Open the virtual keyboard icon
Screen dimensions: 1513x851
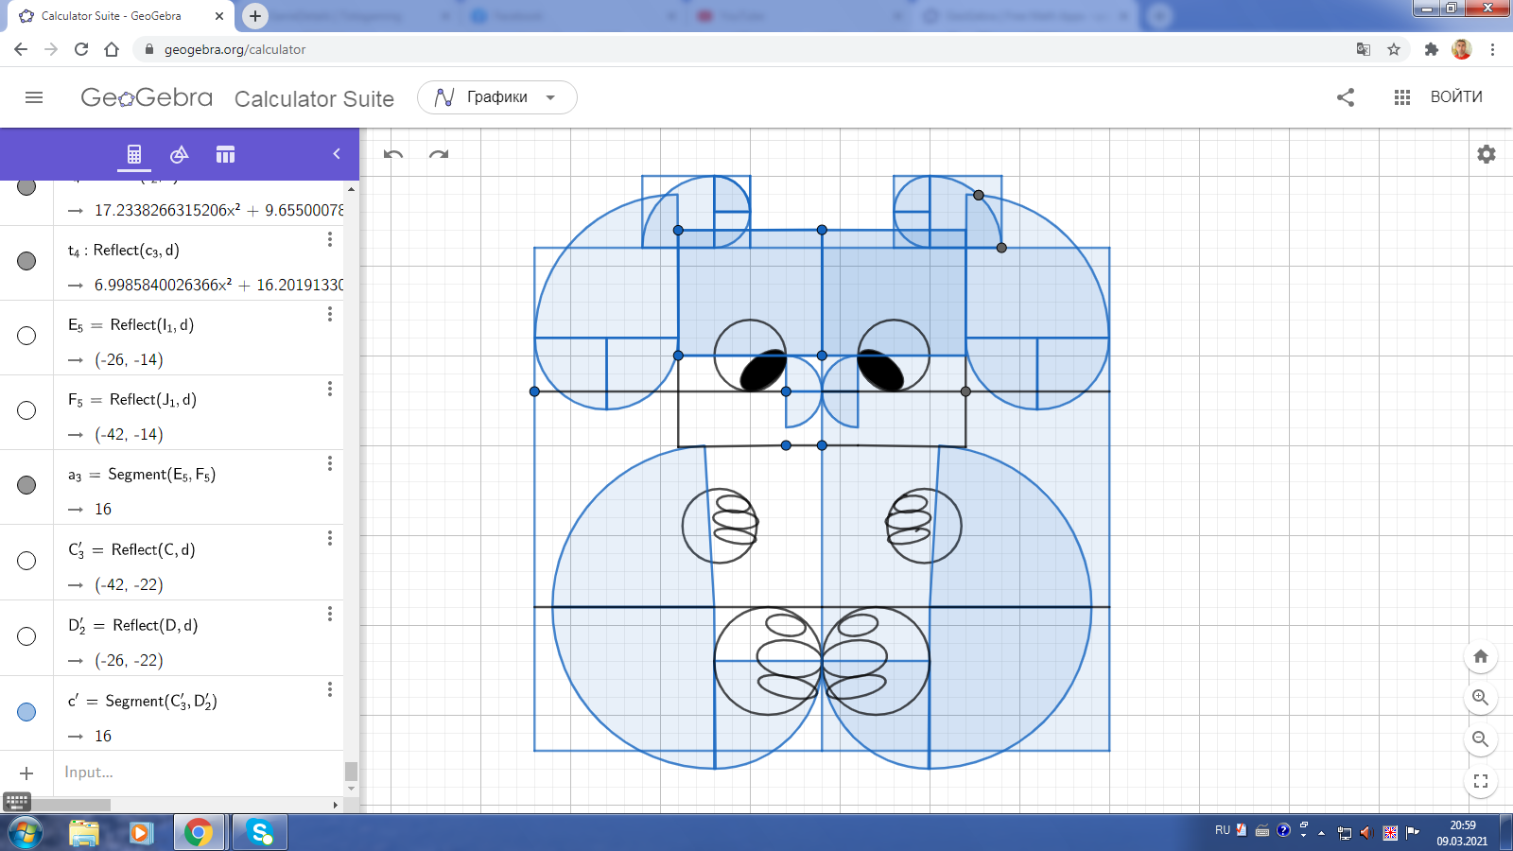click(17, 801)
